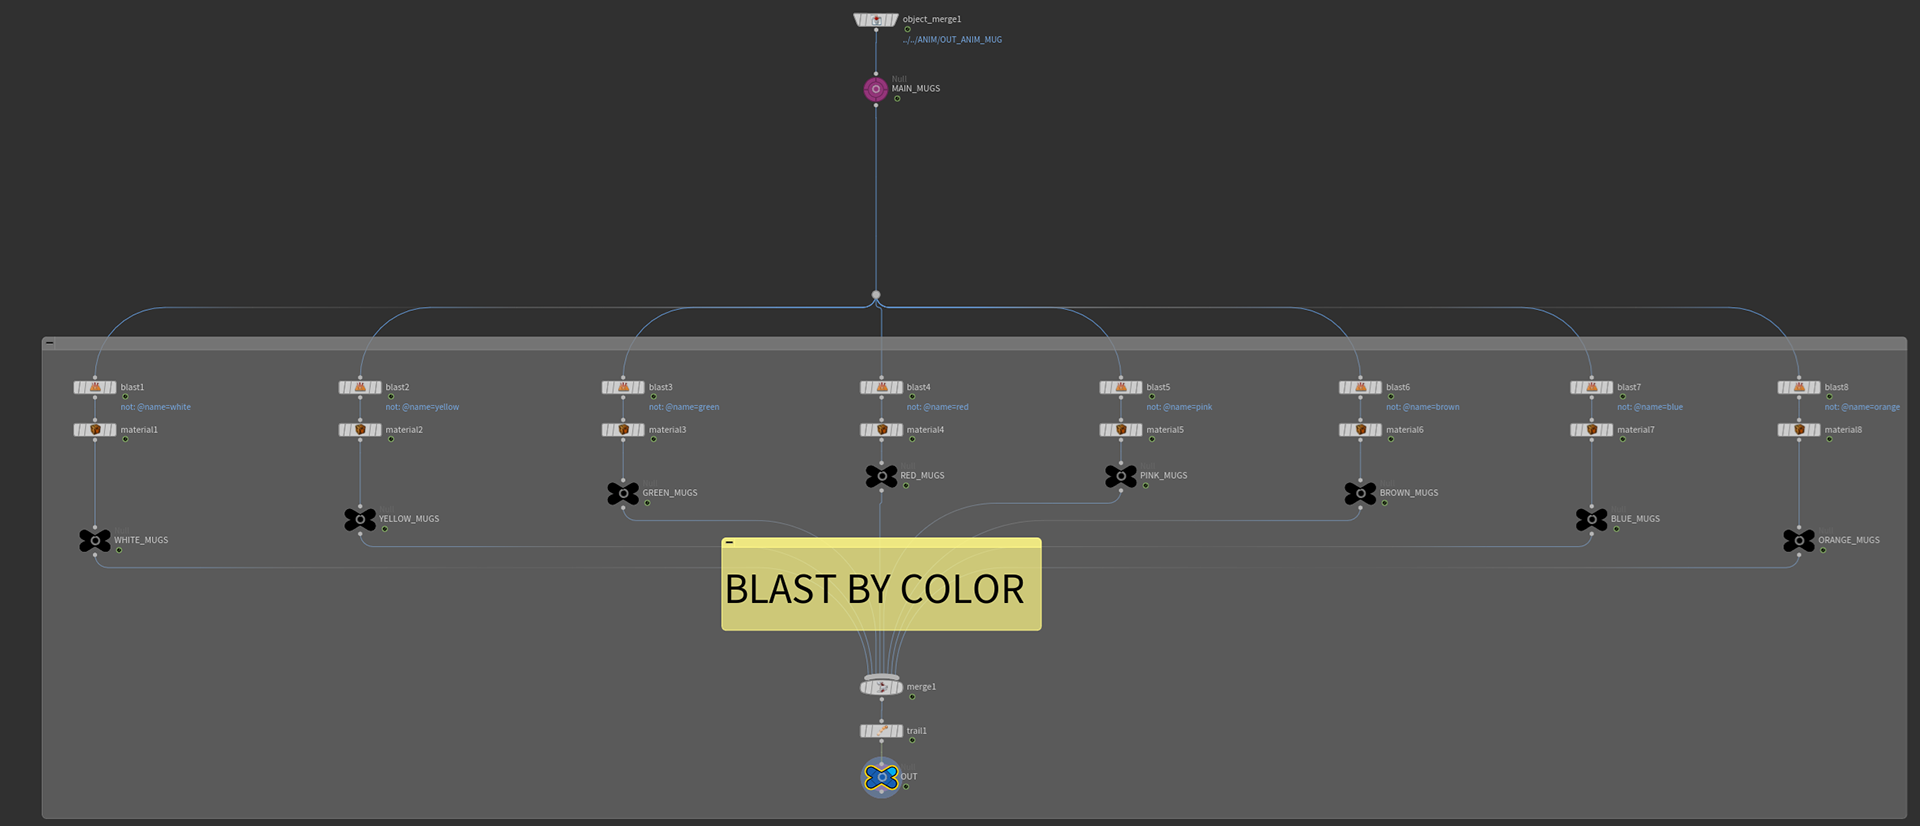1920x826 pixels.
Task: Select the material2 node
Action: pos(360,430)
